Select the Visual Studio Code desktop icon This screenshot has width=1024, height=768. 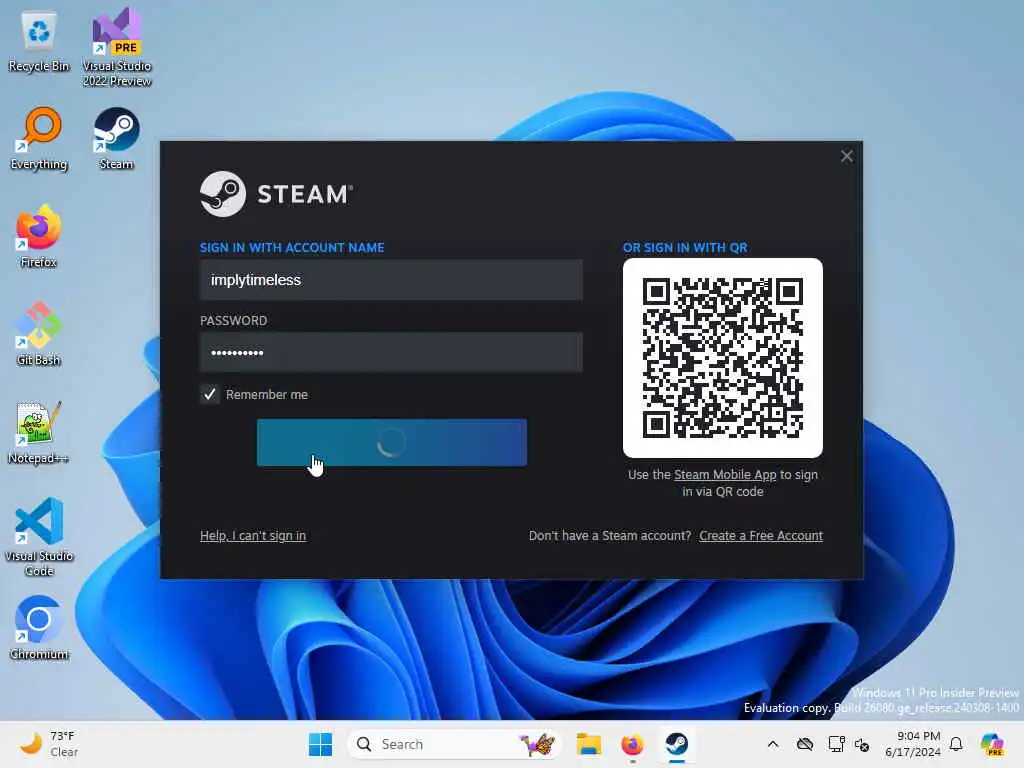point(39,537)
